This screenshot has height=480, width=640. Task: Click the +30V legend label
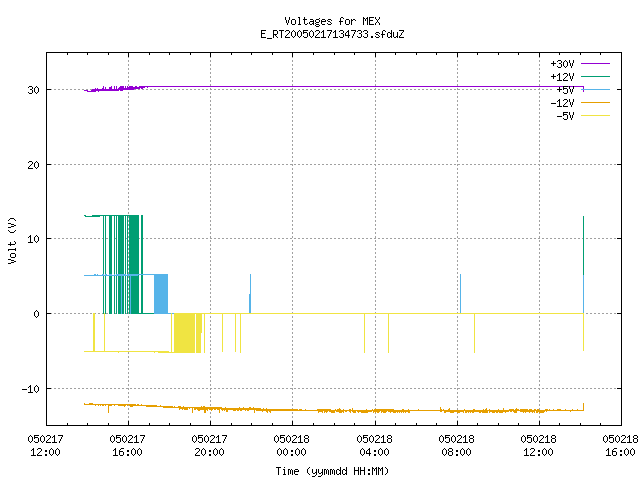(x=562, y=64)
